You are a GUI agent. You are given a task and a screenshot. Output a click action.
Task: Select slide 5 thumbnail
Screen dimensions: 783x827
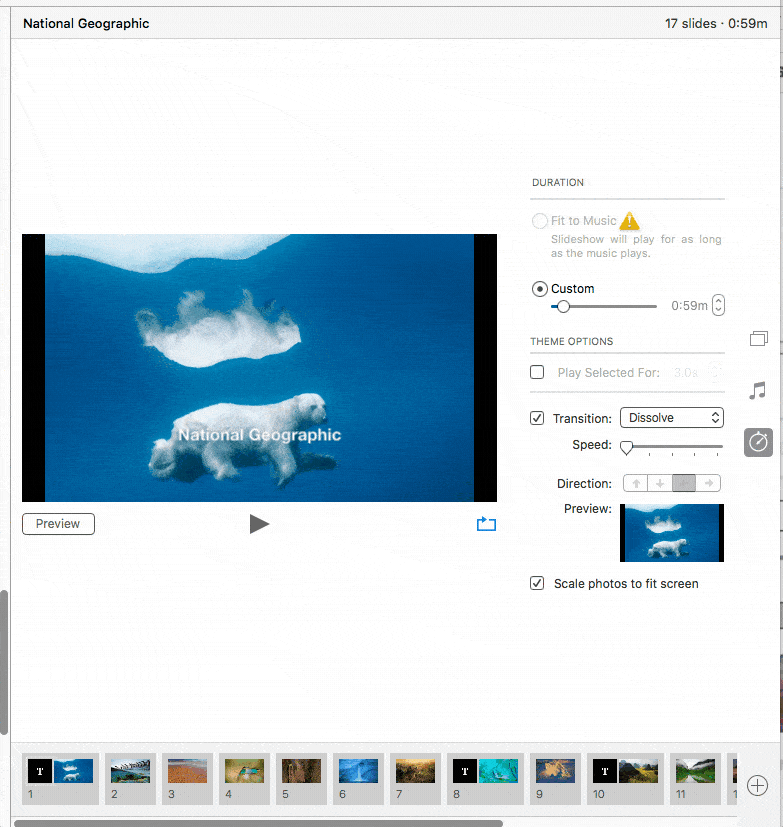[x=301, y=771]
